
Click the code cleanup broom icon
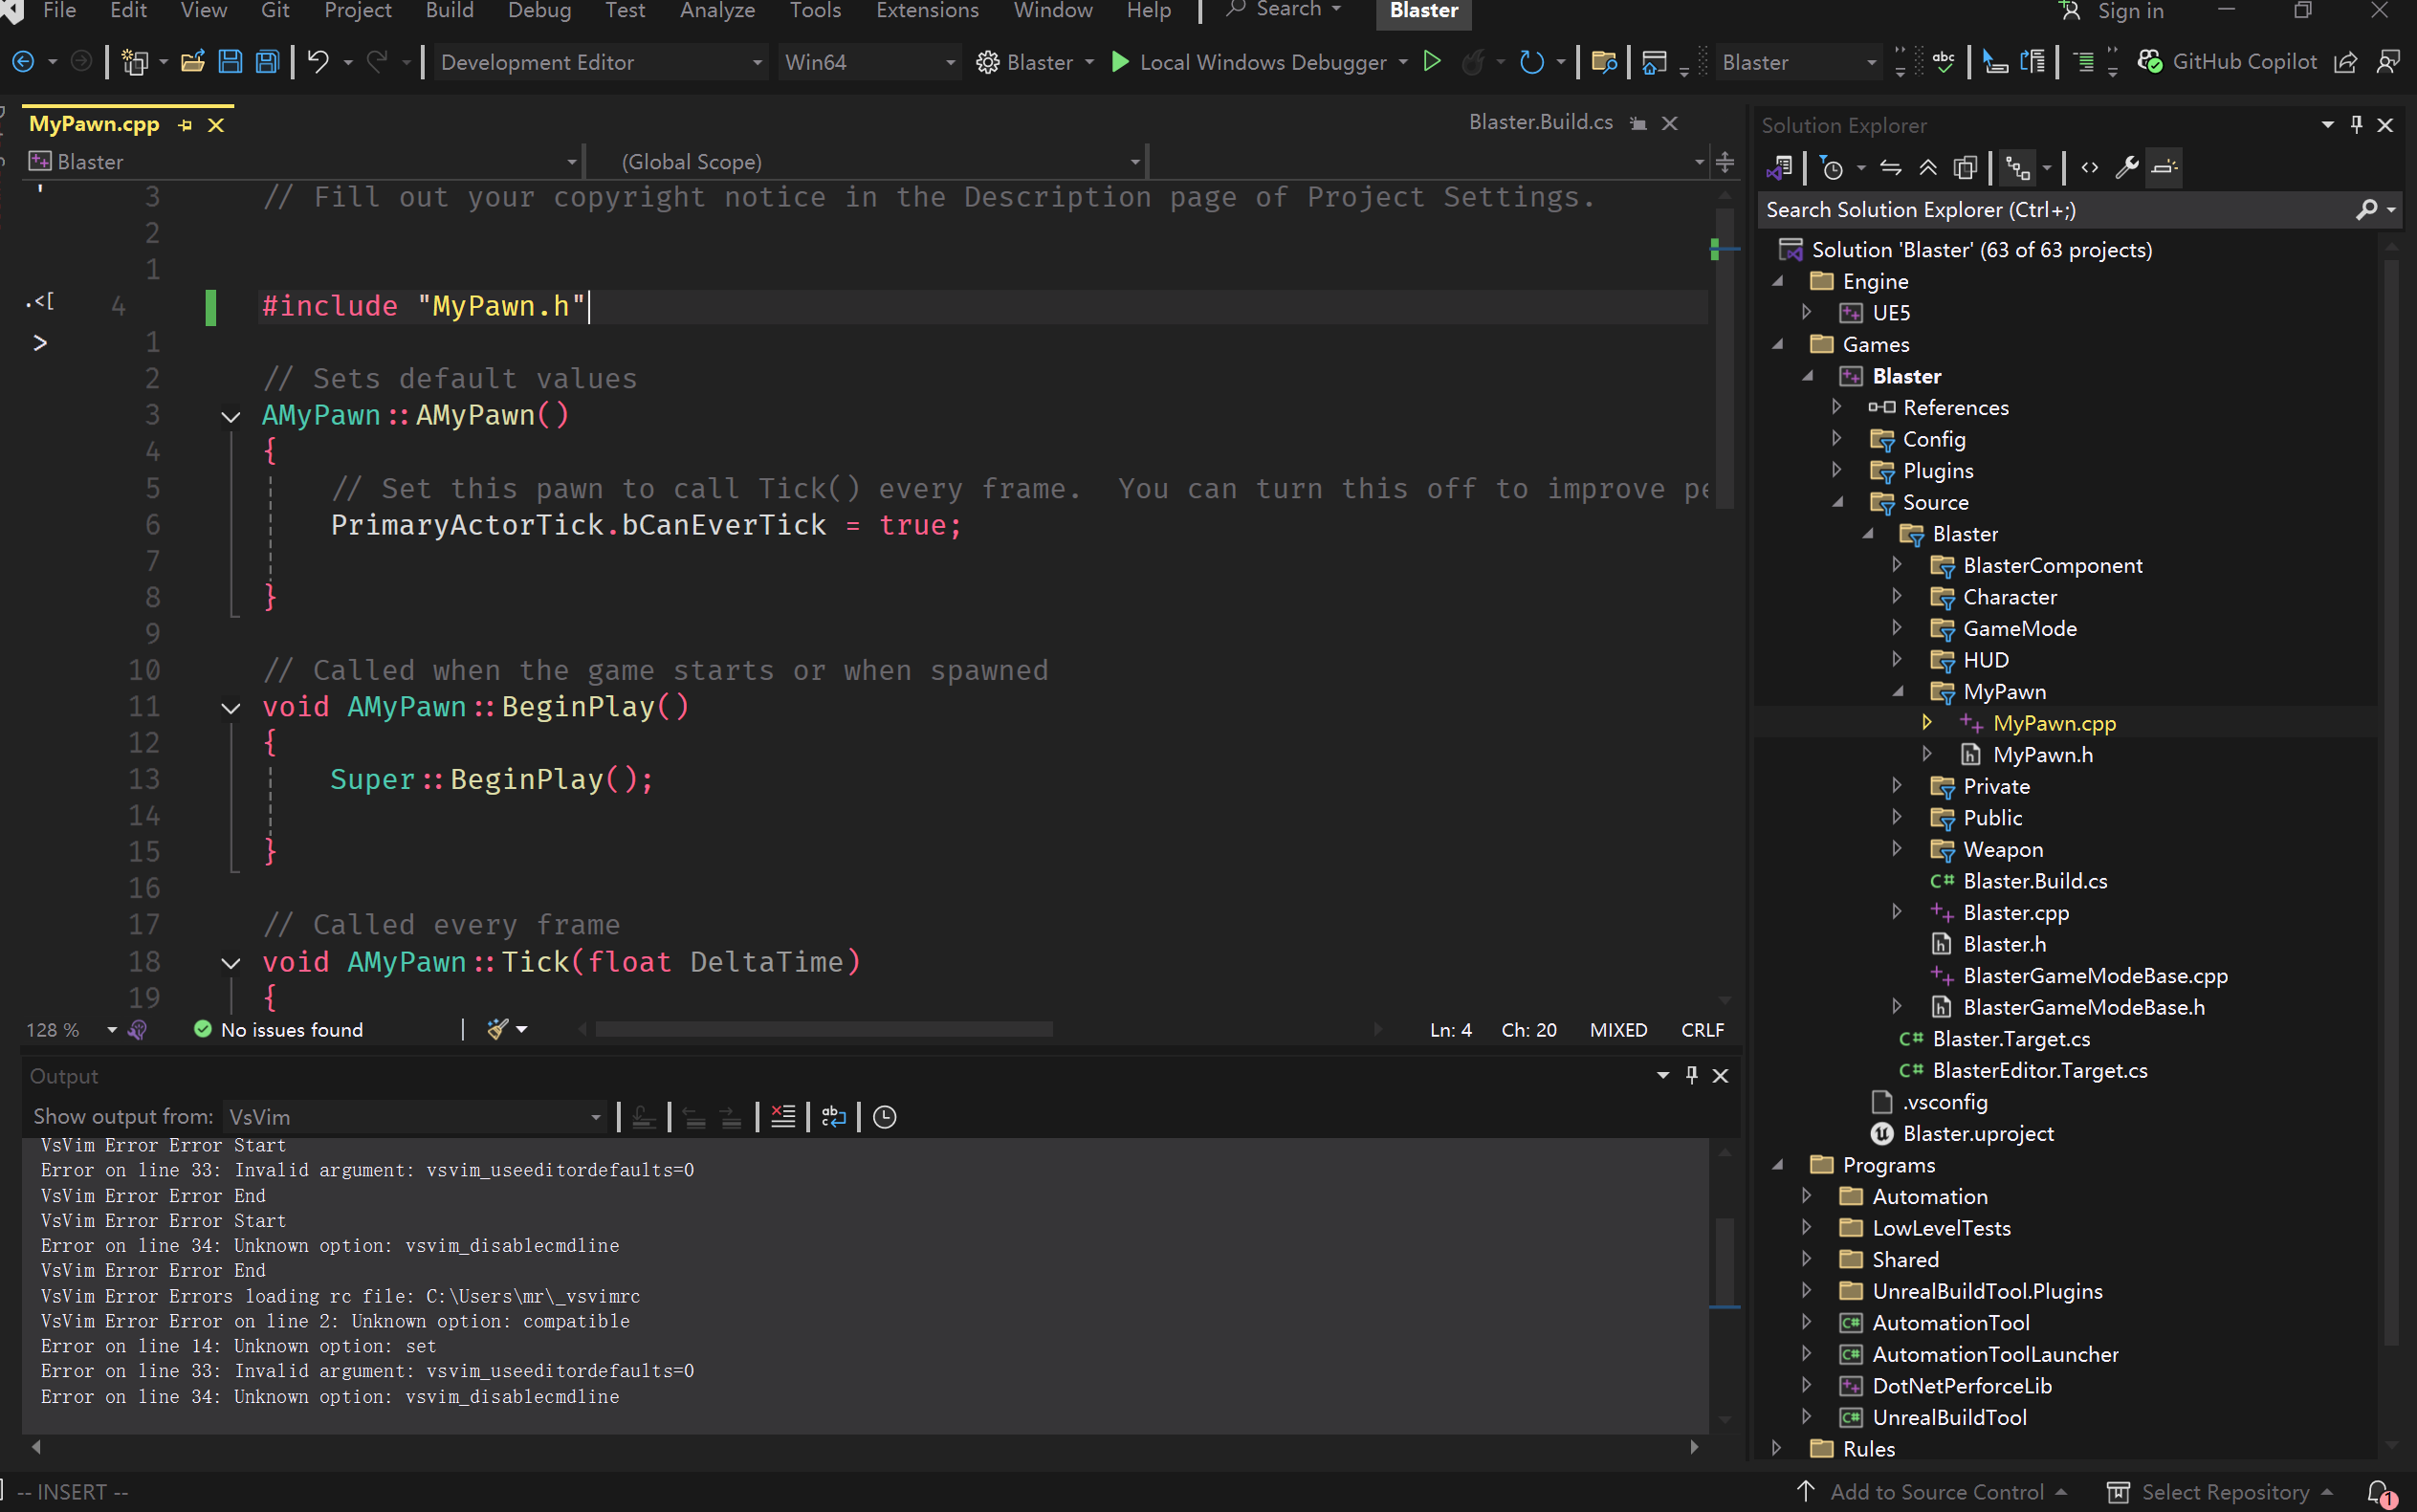tap(497, 1029)
